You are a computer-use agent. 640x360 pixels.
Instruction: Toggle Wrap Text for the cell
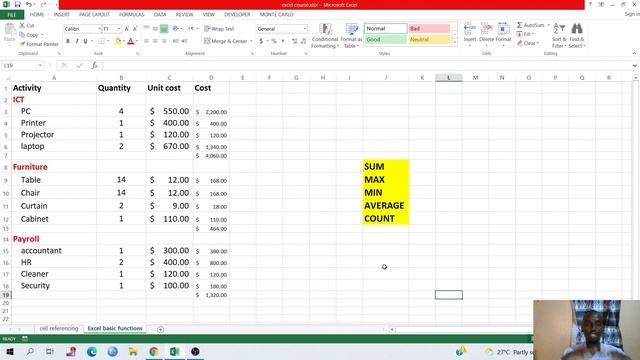point(219,29)
